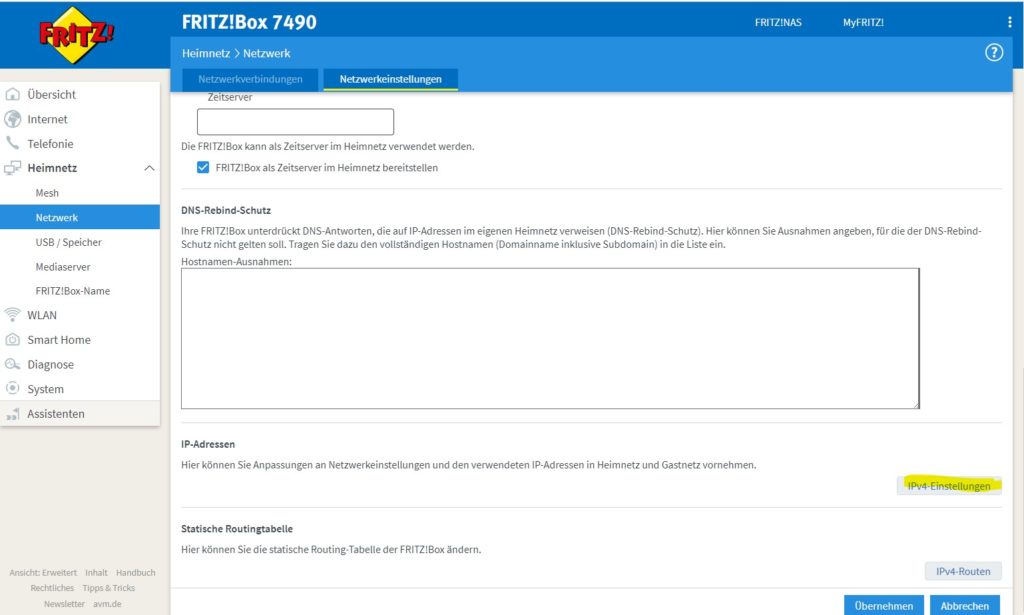Click the FRITZ! logo
The image size is (1024, 615).
point(77,35)
